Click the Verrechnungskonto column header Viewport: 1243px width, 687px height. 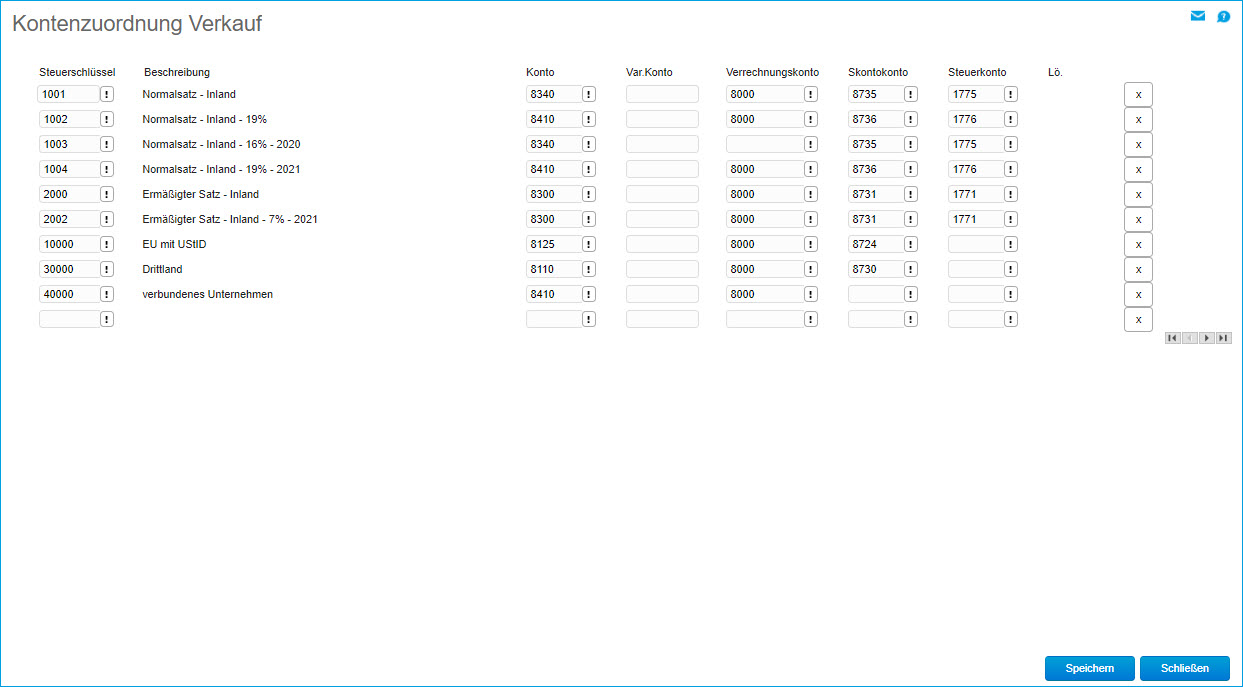click(x=772, y=72)
